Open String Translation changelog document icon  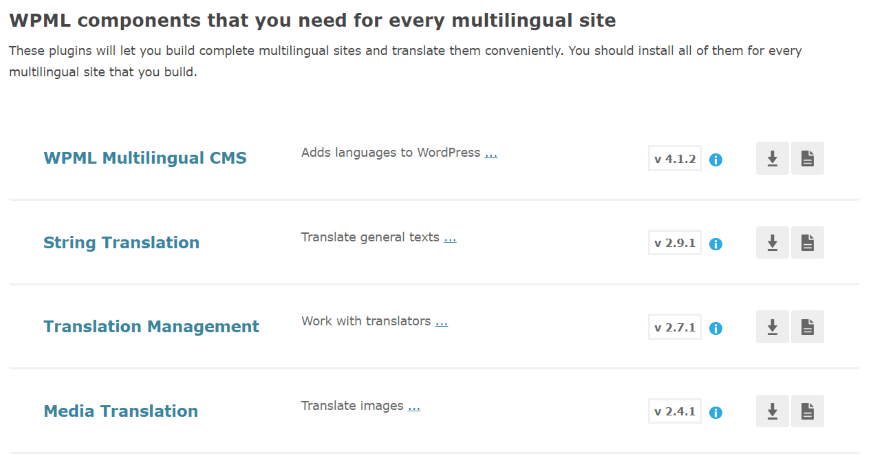click(x=807, y=243)
